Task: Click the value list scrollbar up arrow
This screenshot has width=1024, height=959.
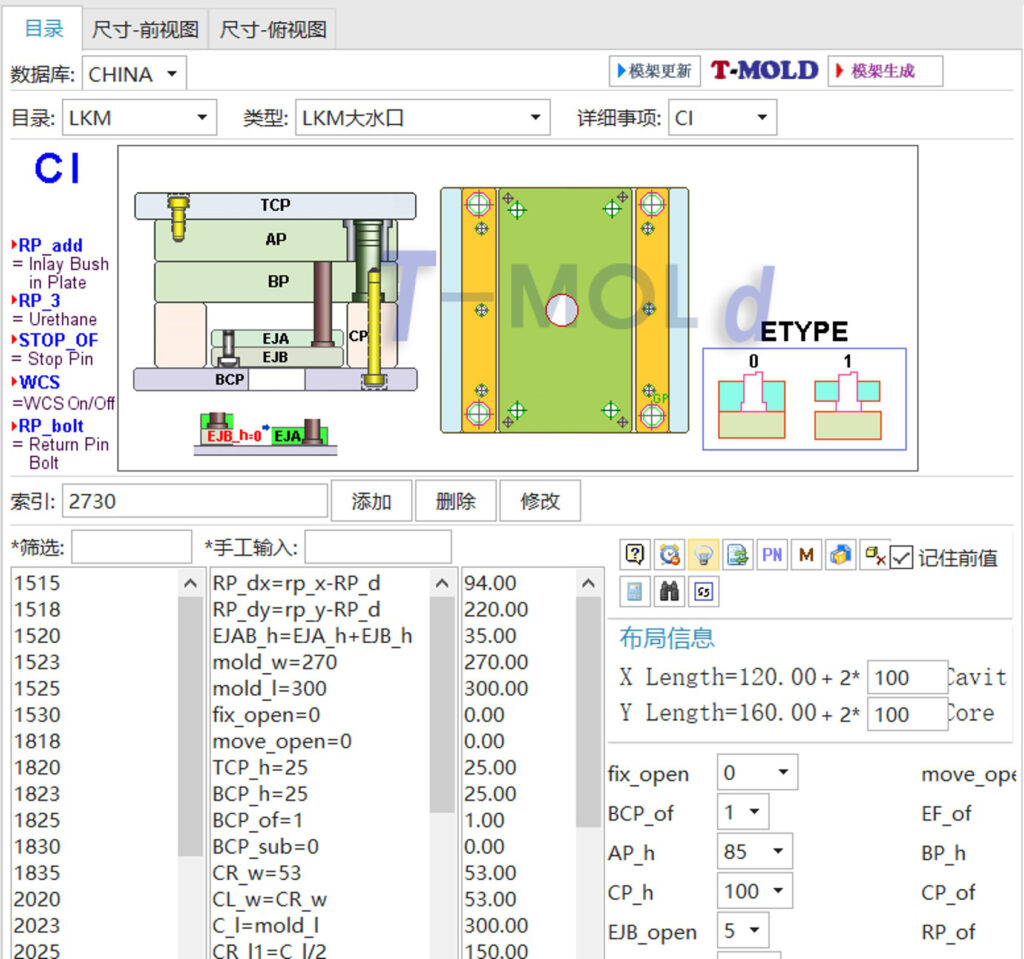Action: (588, 583)
